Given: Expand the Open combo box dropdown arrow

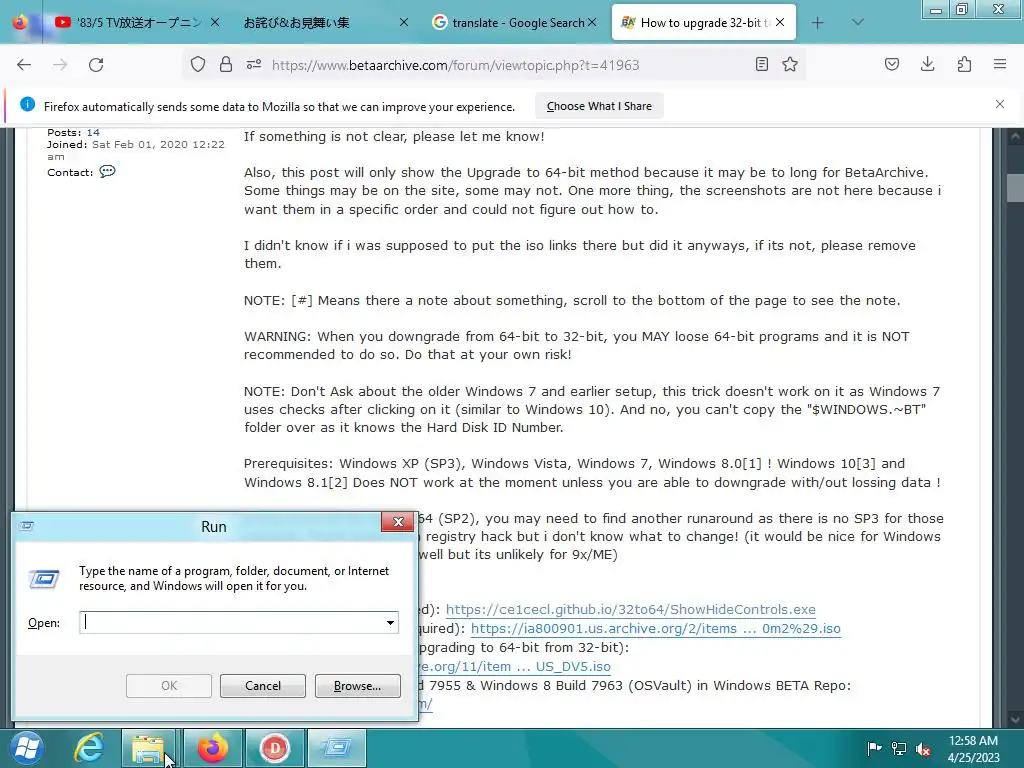Looking at the screenshot, I should [x=391, y=622].
